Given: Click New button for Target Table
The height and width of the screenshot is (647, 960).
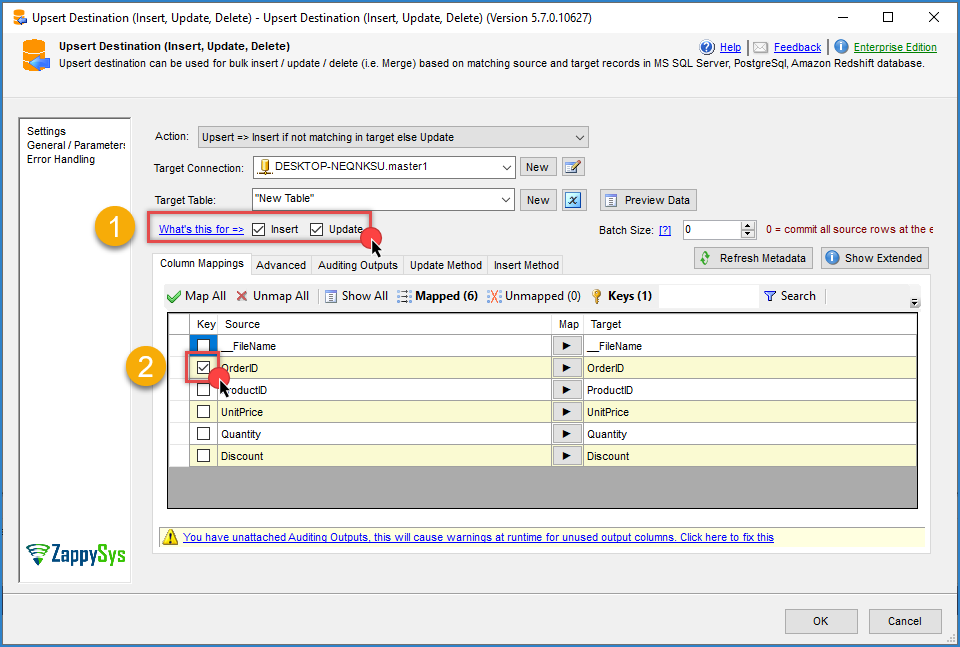Looking at the screenshot, I should tap(538, 200).
